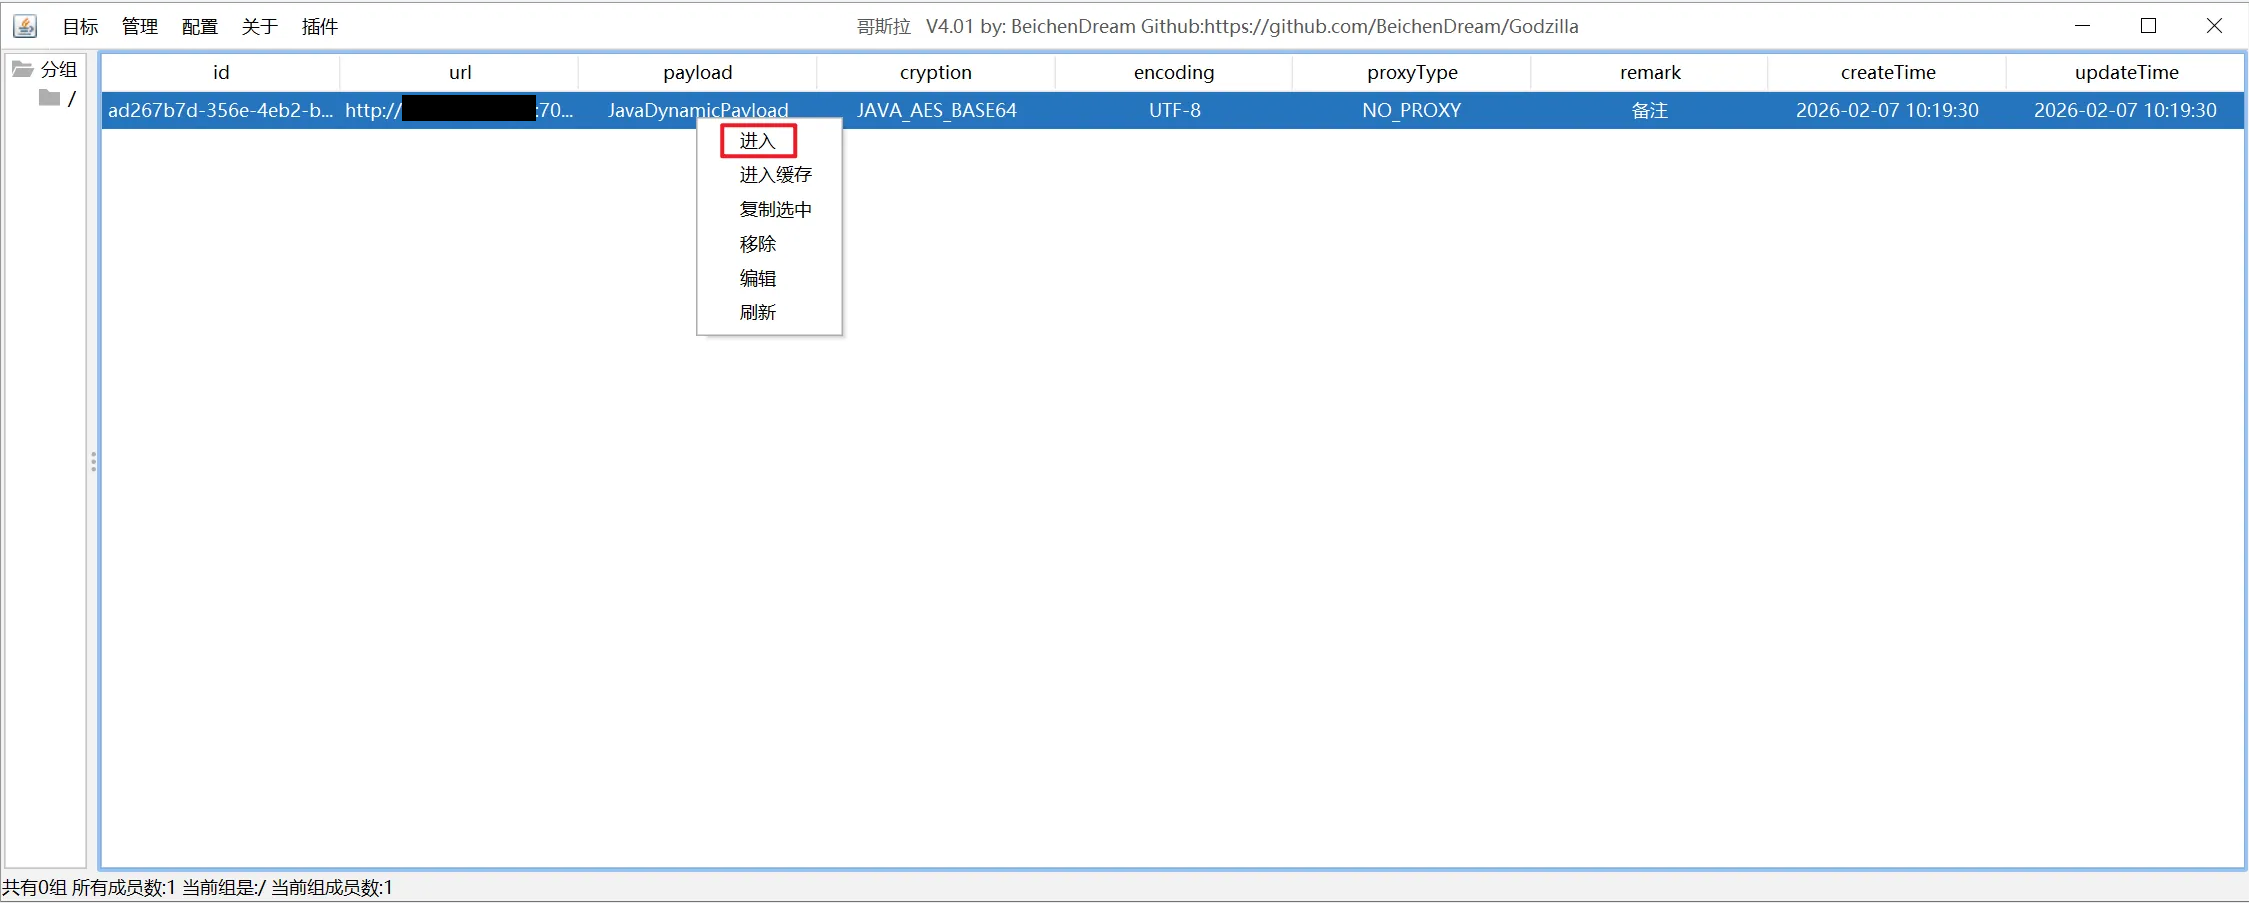The width and height of the screenshot is (2249, 903).
Task: Sort by the url column header
Action: tap(460, 72)
